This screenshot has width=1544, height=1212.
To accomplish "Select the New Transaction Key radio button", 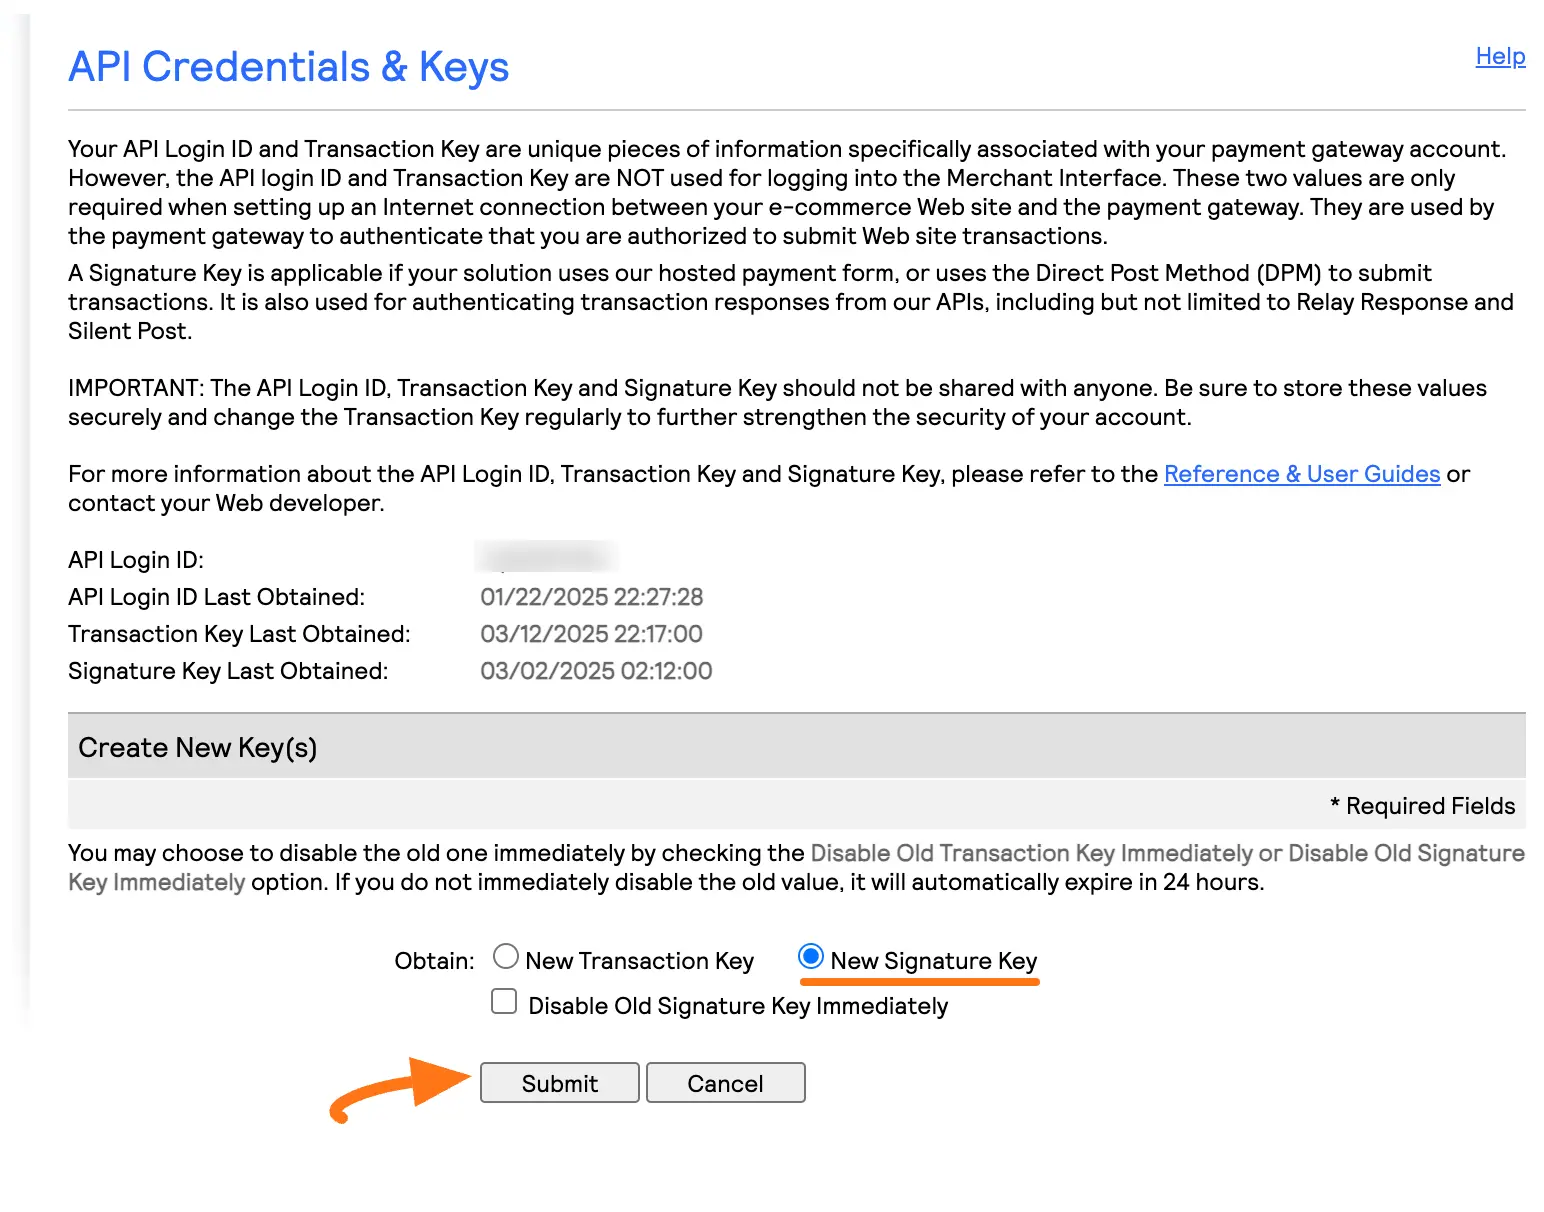I will click(506, 957).
